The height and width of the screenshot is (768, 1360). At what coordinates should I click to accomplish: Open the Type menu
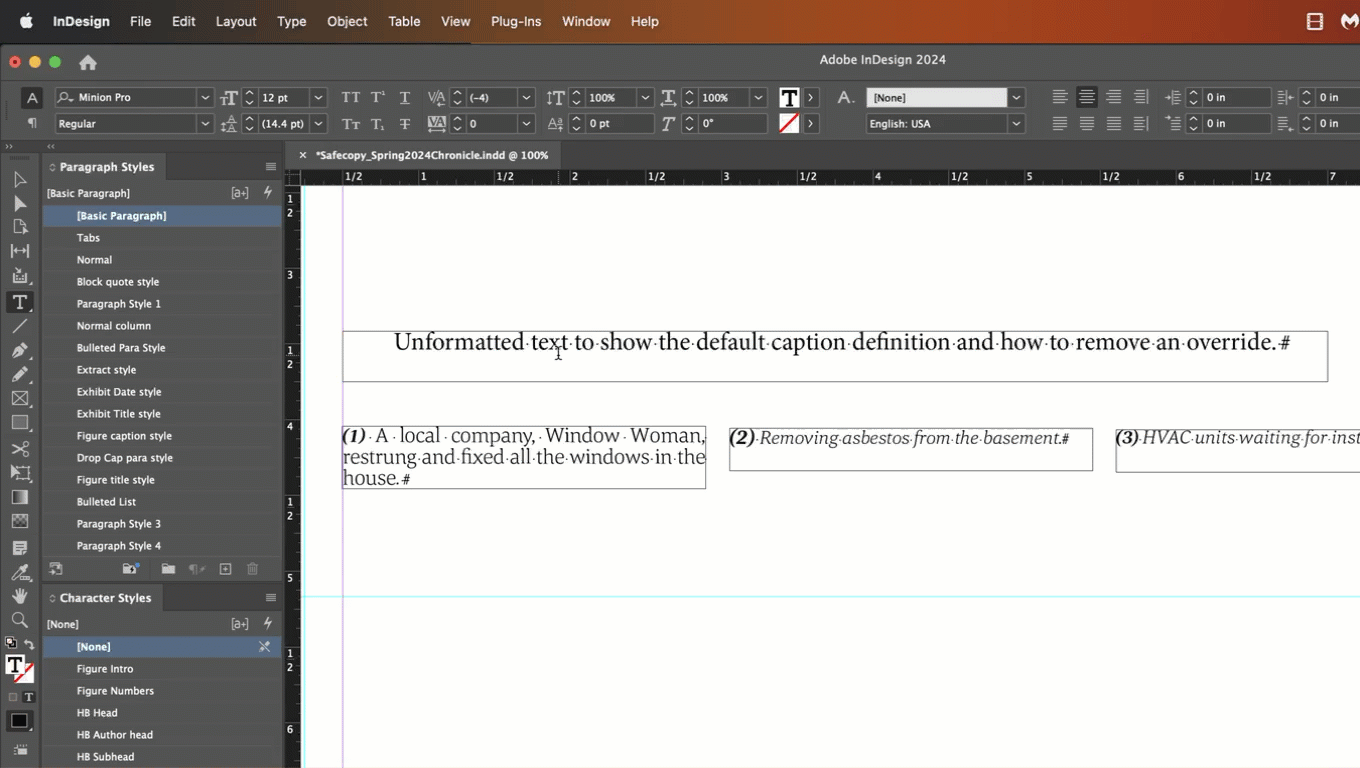tap(292, 21)
